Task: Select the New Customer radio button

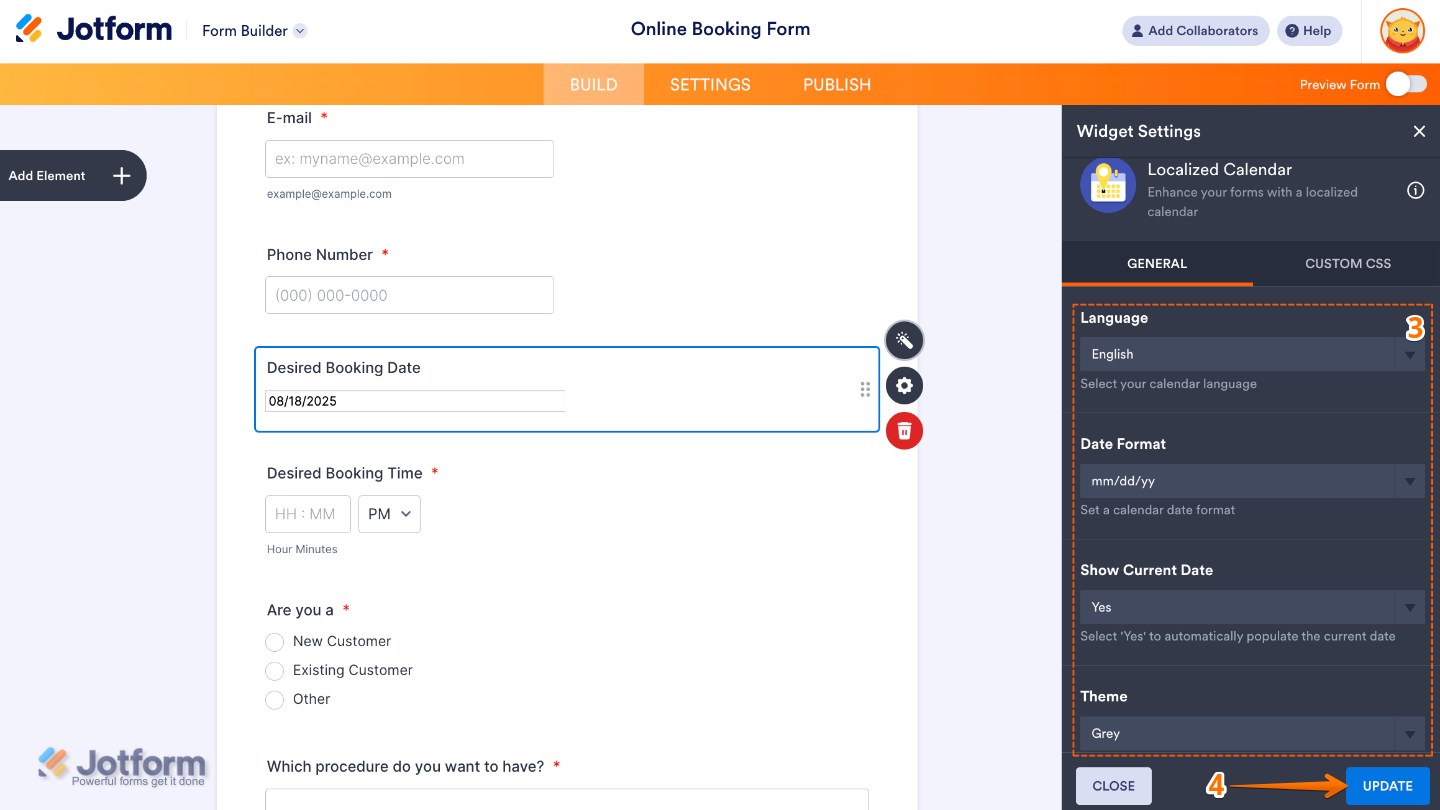Action: pyautogui.click(x=274, y=642)
